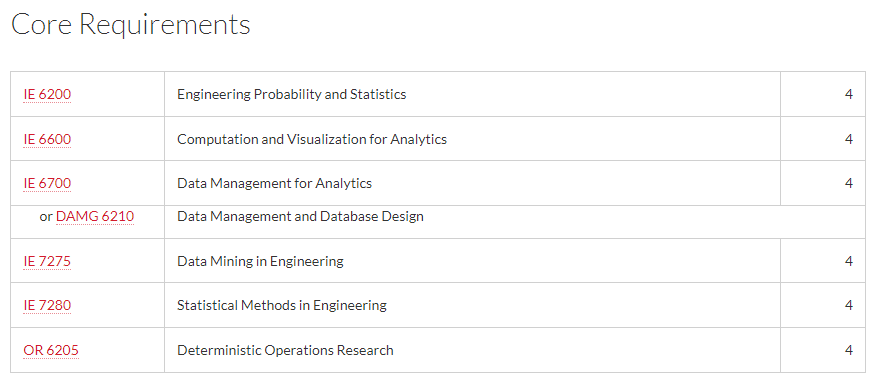The width and height of the screenshot is (876, 379).
Task: Click the credit value in Data Mining row
Action: tap(849, 261)
